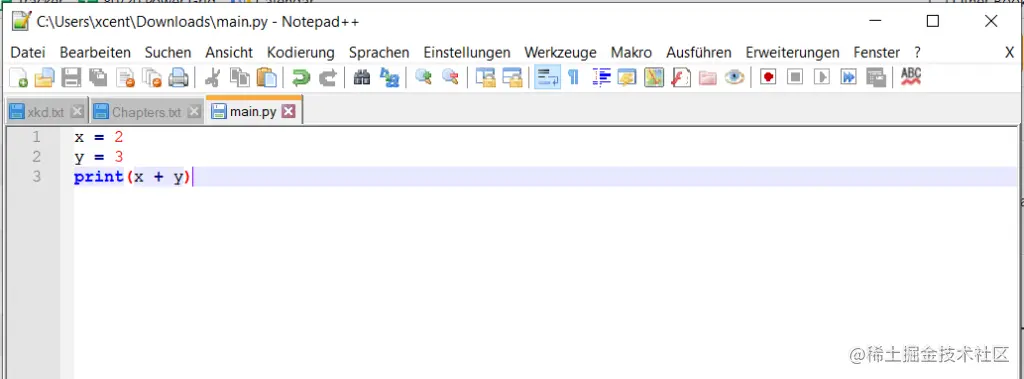Close the xkd.txt tab
Screen dimensions: 1024x379
point(77,112)
